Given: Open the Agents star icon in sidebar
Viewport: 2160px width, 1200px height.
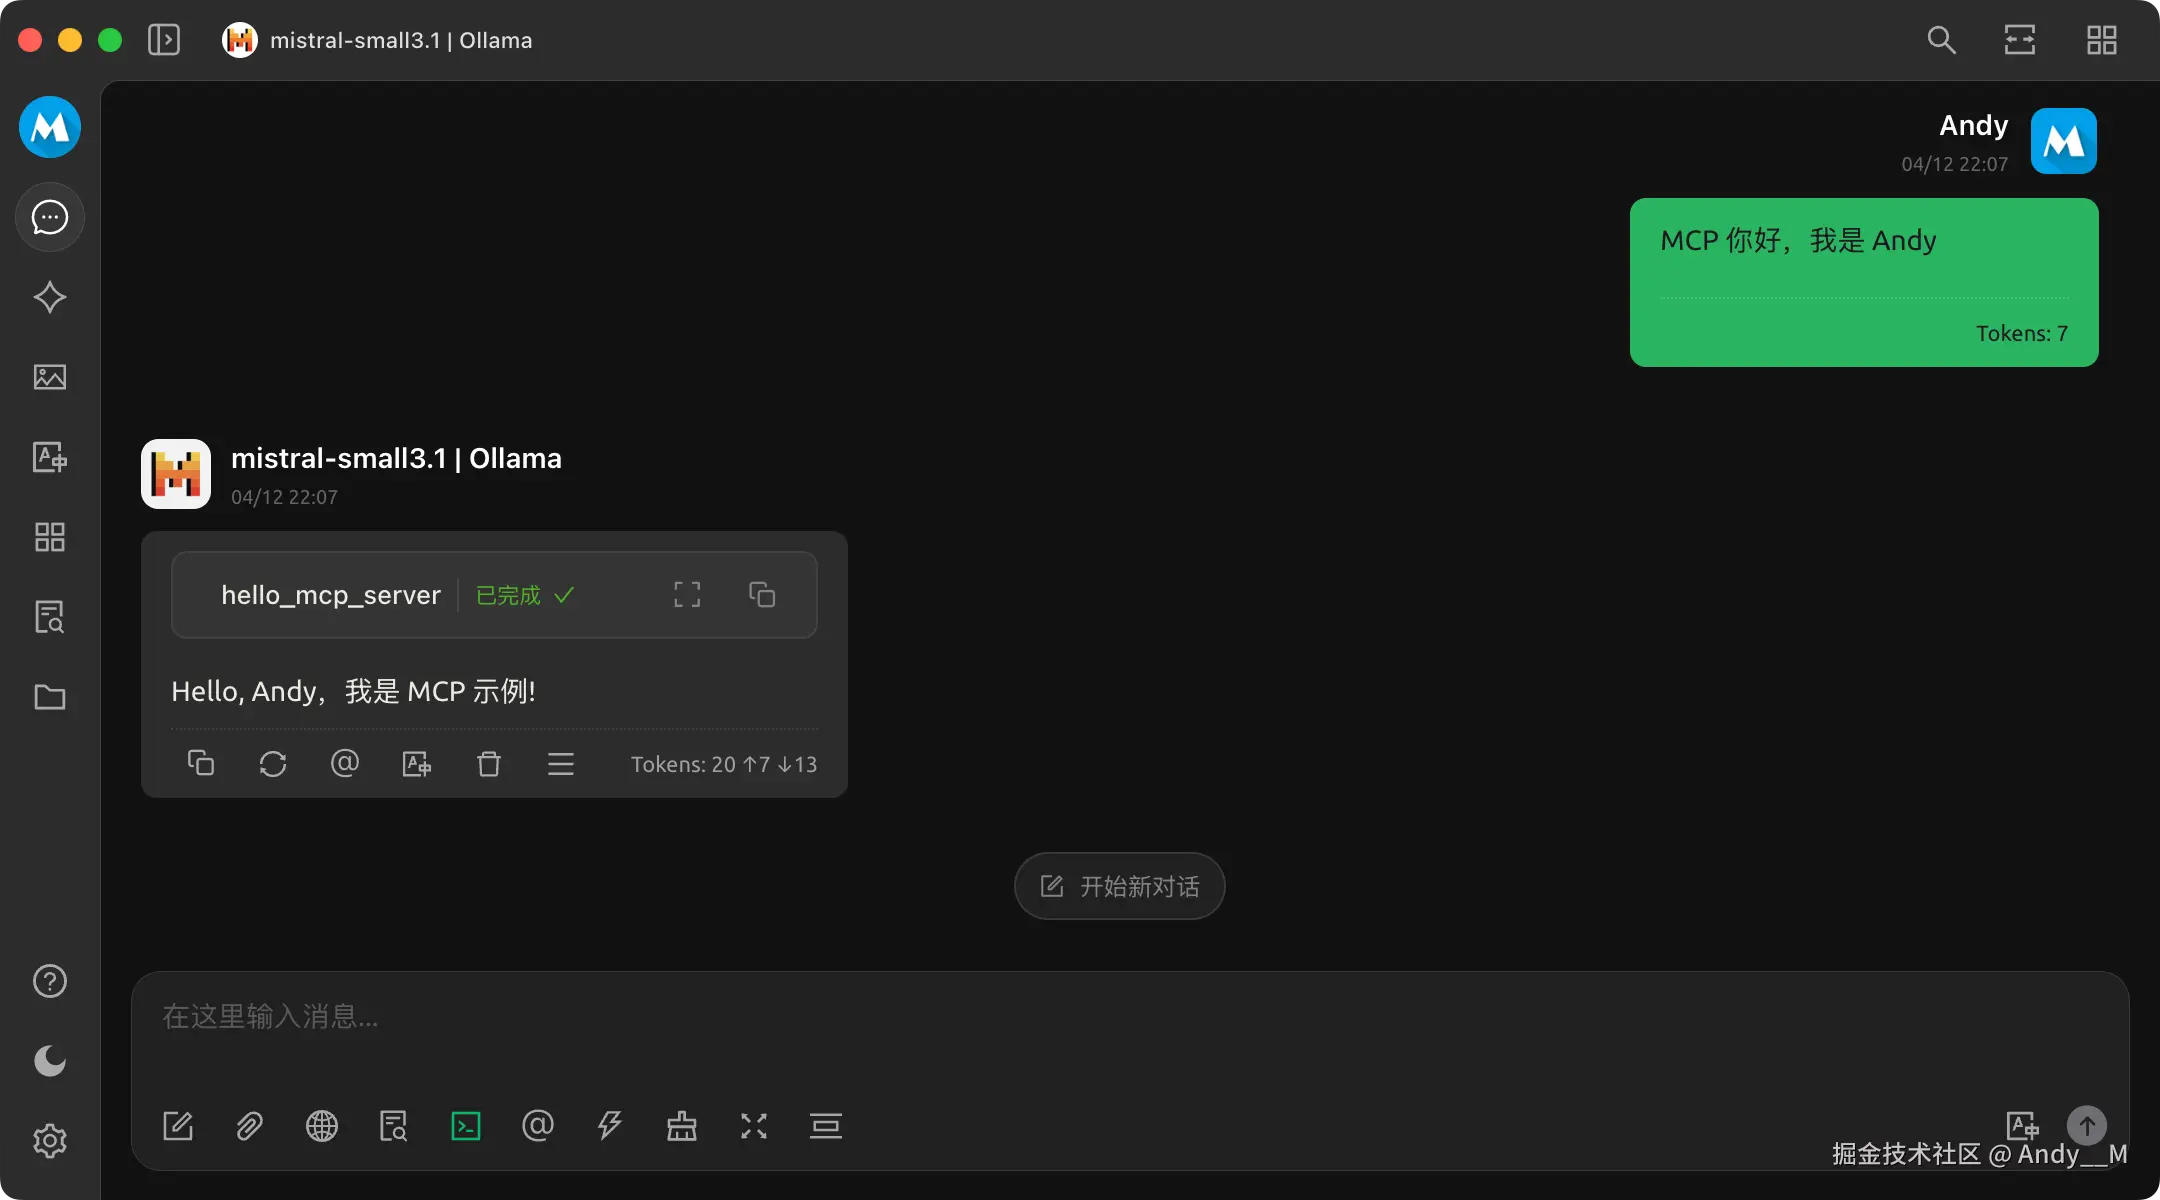Looking at the screenshot, I should (49, 297).
